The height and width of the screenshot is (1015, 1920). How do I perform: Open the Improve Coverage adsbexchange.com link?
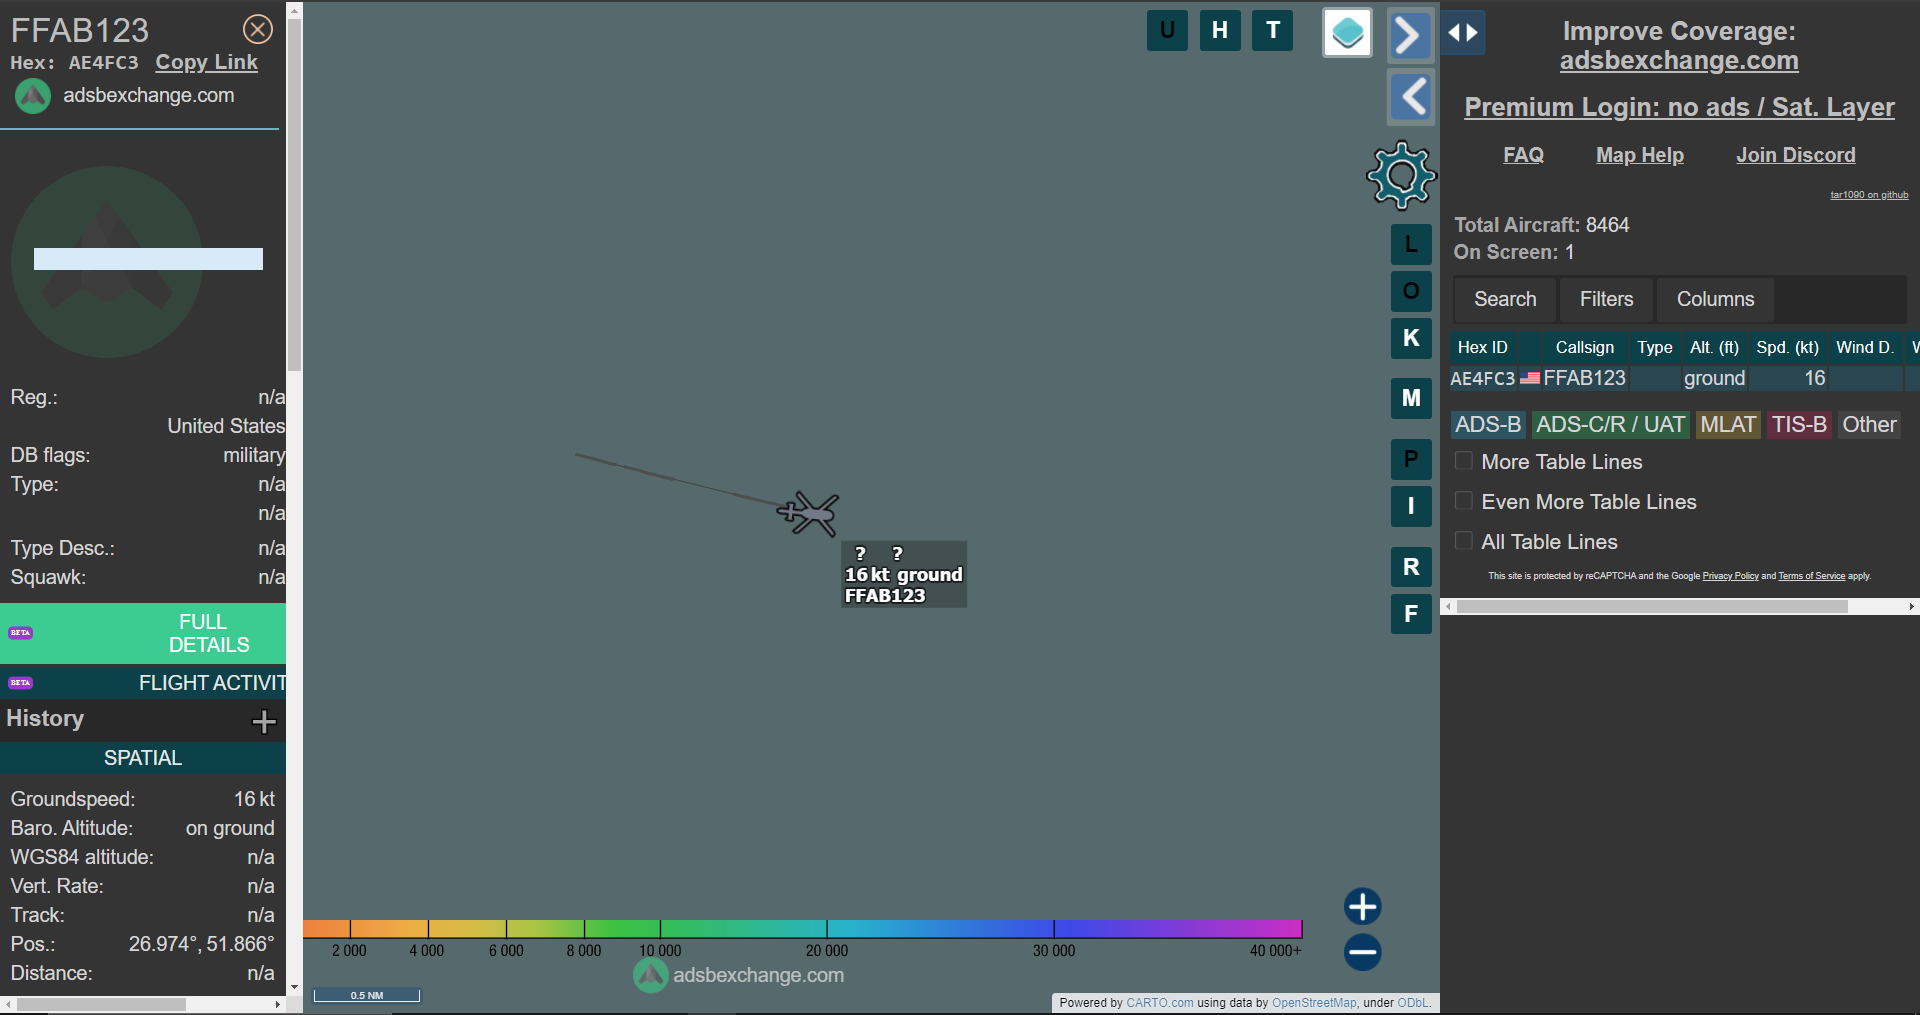click(1679, 61)
